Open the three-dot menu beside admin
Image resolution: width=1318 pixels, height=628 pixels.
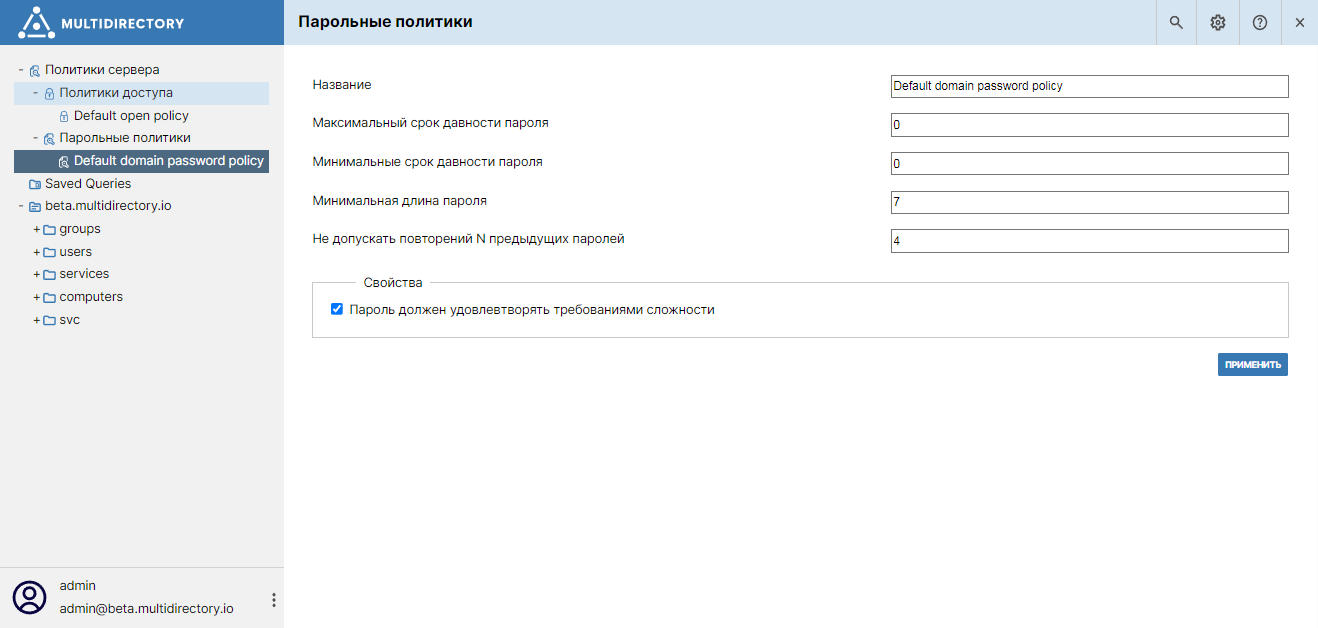pyautogui.click(x=274, y=600)
